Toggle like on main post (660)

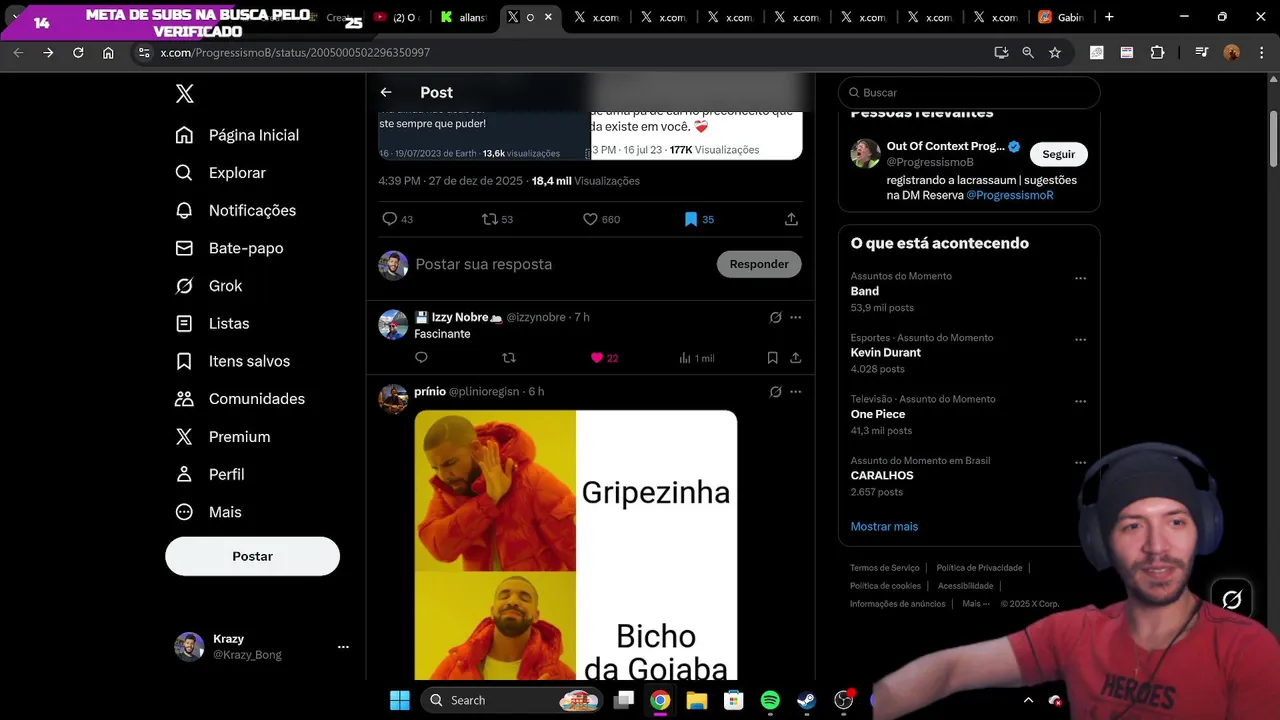[590, 219]
